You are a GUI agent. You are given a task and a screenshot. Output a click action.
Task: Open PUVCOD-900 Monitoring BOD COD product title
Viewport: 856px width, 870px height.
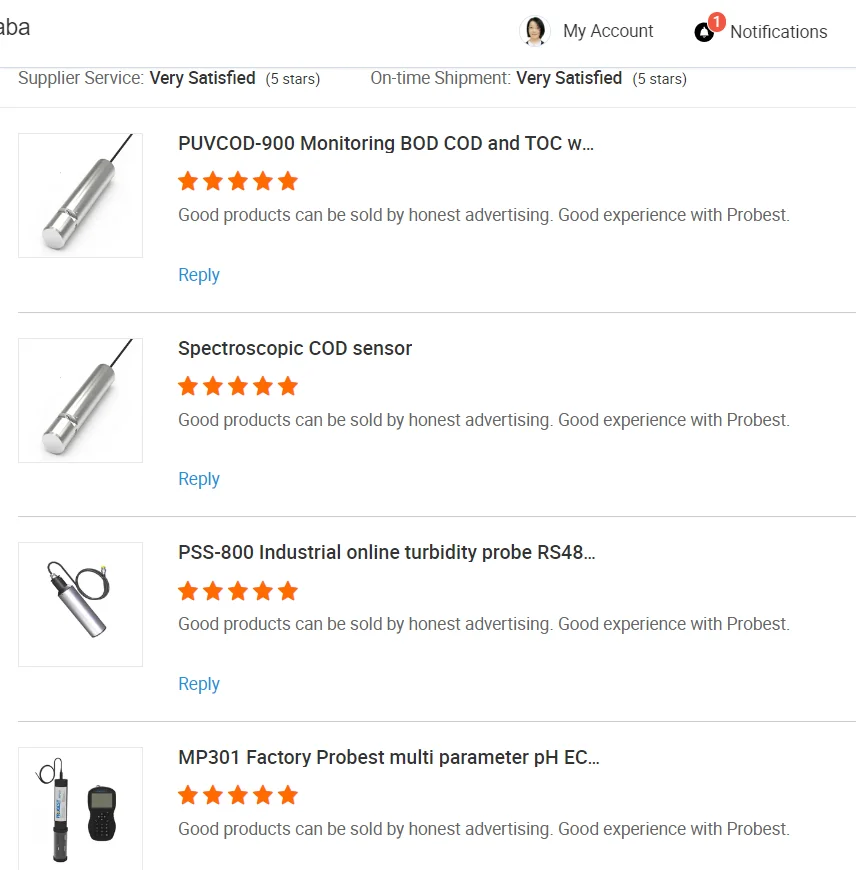[x=386, y=143]
